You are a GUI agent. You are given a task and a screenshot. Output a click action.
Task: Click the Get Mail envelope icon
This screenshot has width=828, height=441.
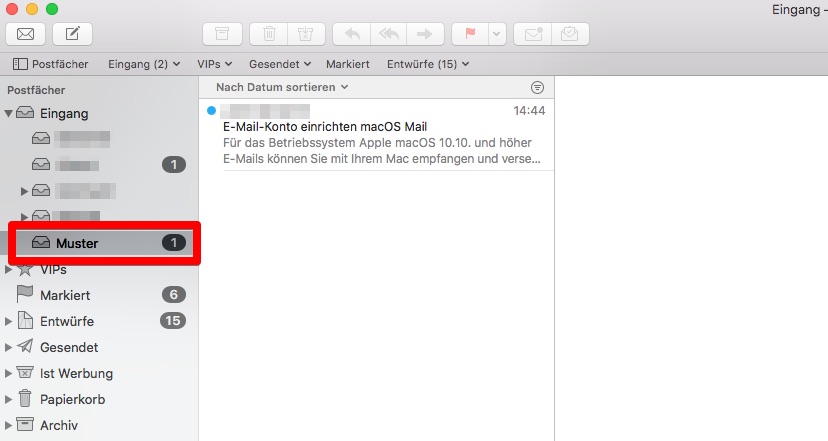click(x=26, y=34)
